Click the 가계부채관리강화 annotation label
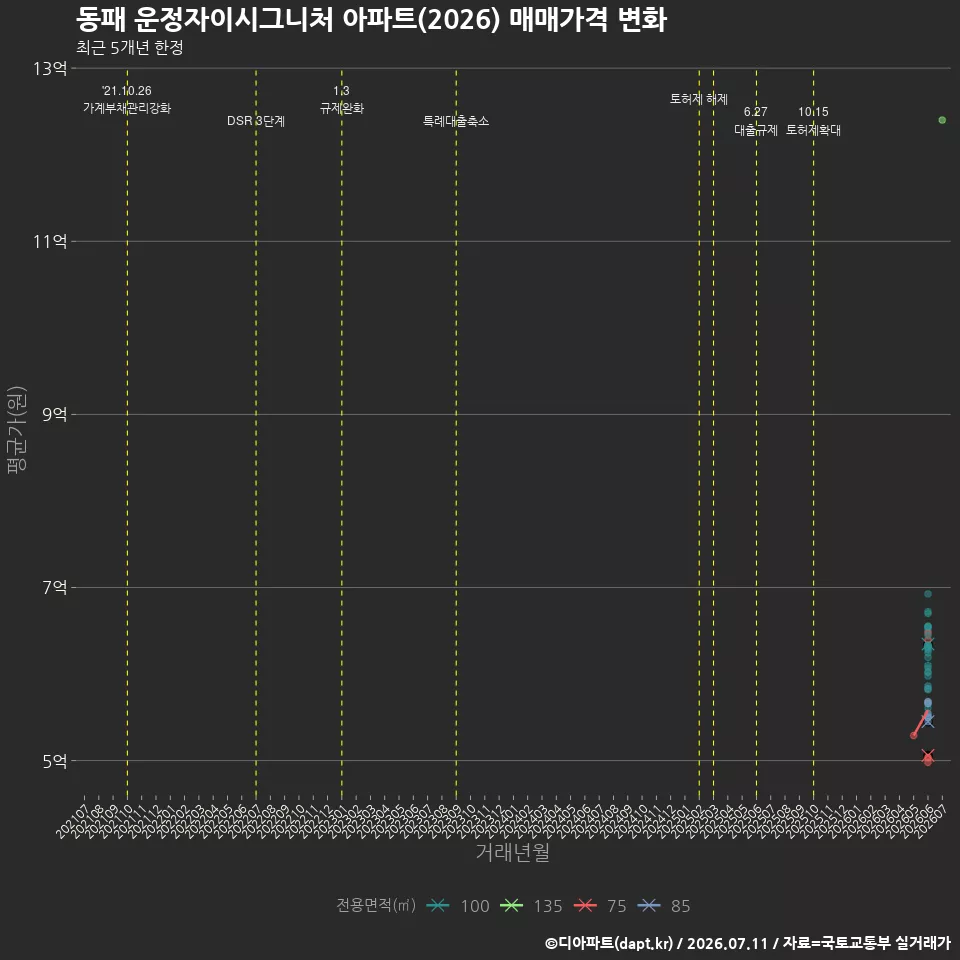 pos(127,108)
